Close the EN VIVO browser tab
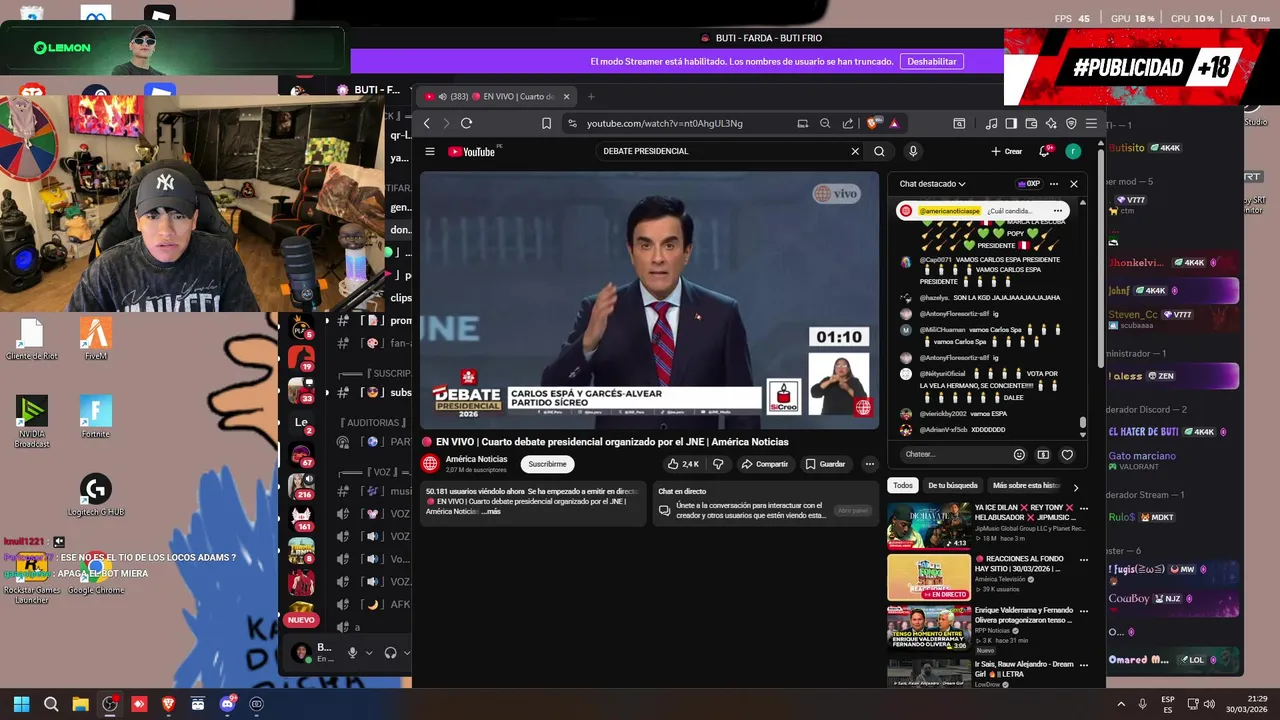1280x720 pixels. [x=566, y=97]
